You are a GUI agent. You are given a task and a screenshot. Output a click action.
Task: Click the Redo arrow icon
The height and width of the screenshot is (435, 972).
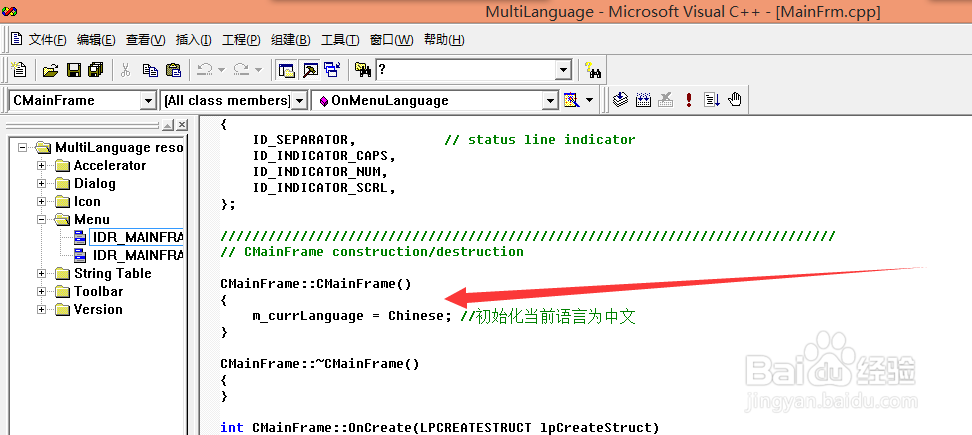pyautogui.click(x=241, y=70)
